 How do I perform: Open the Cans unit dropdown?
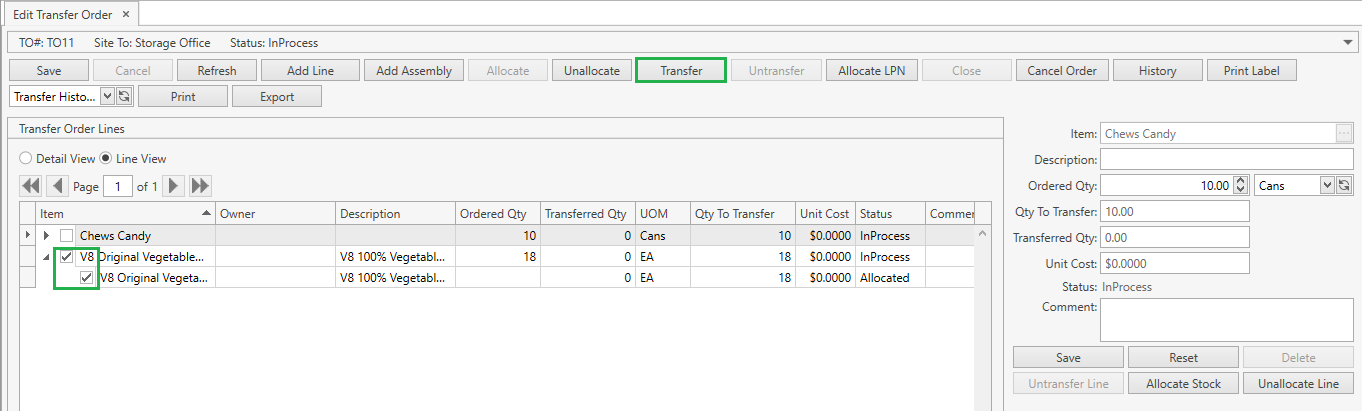tap(1327, 185)
